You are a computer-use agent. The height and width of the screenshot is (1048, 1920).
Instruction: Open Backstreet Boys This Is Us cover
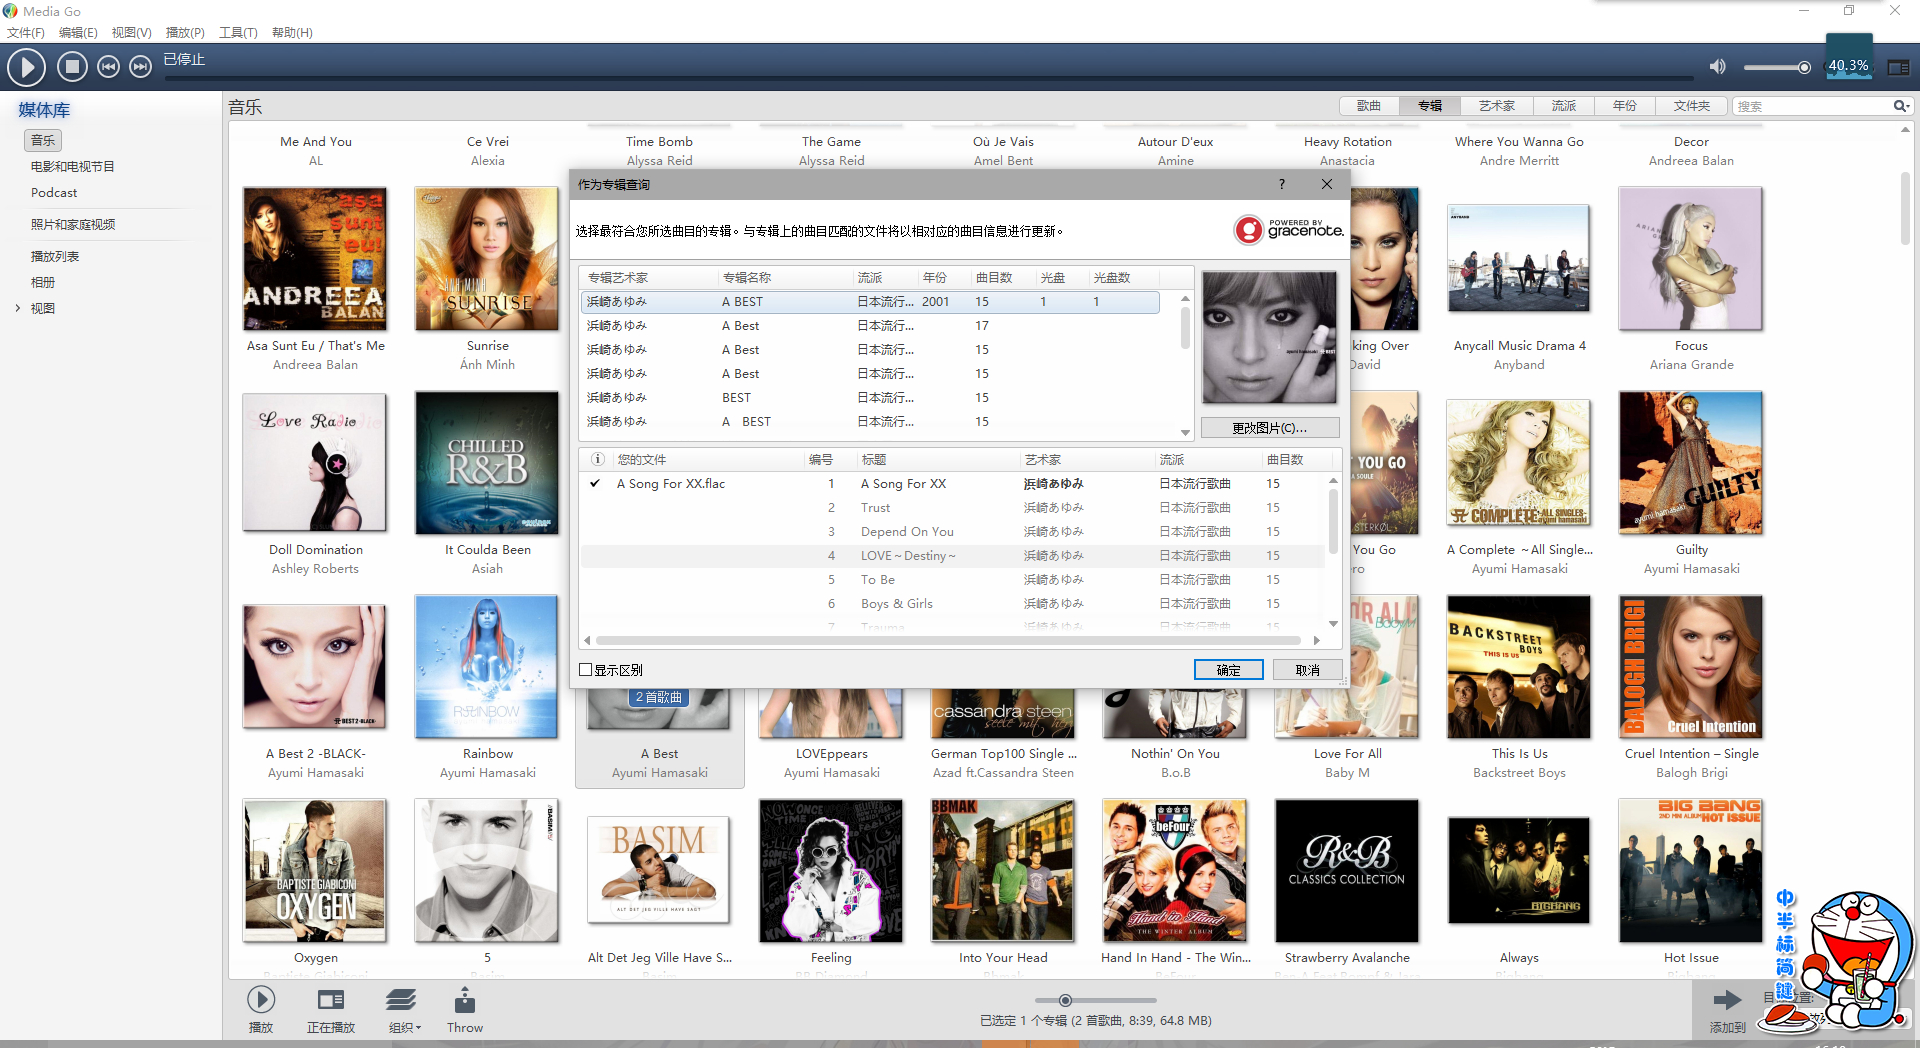coord(1519,667)
